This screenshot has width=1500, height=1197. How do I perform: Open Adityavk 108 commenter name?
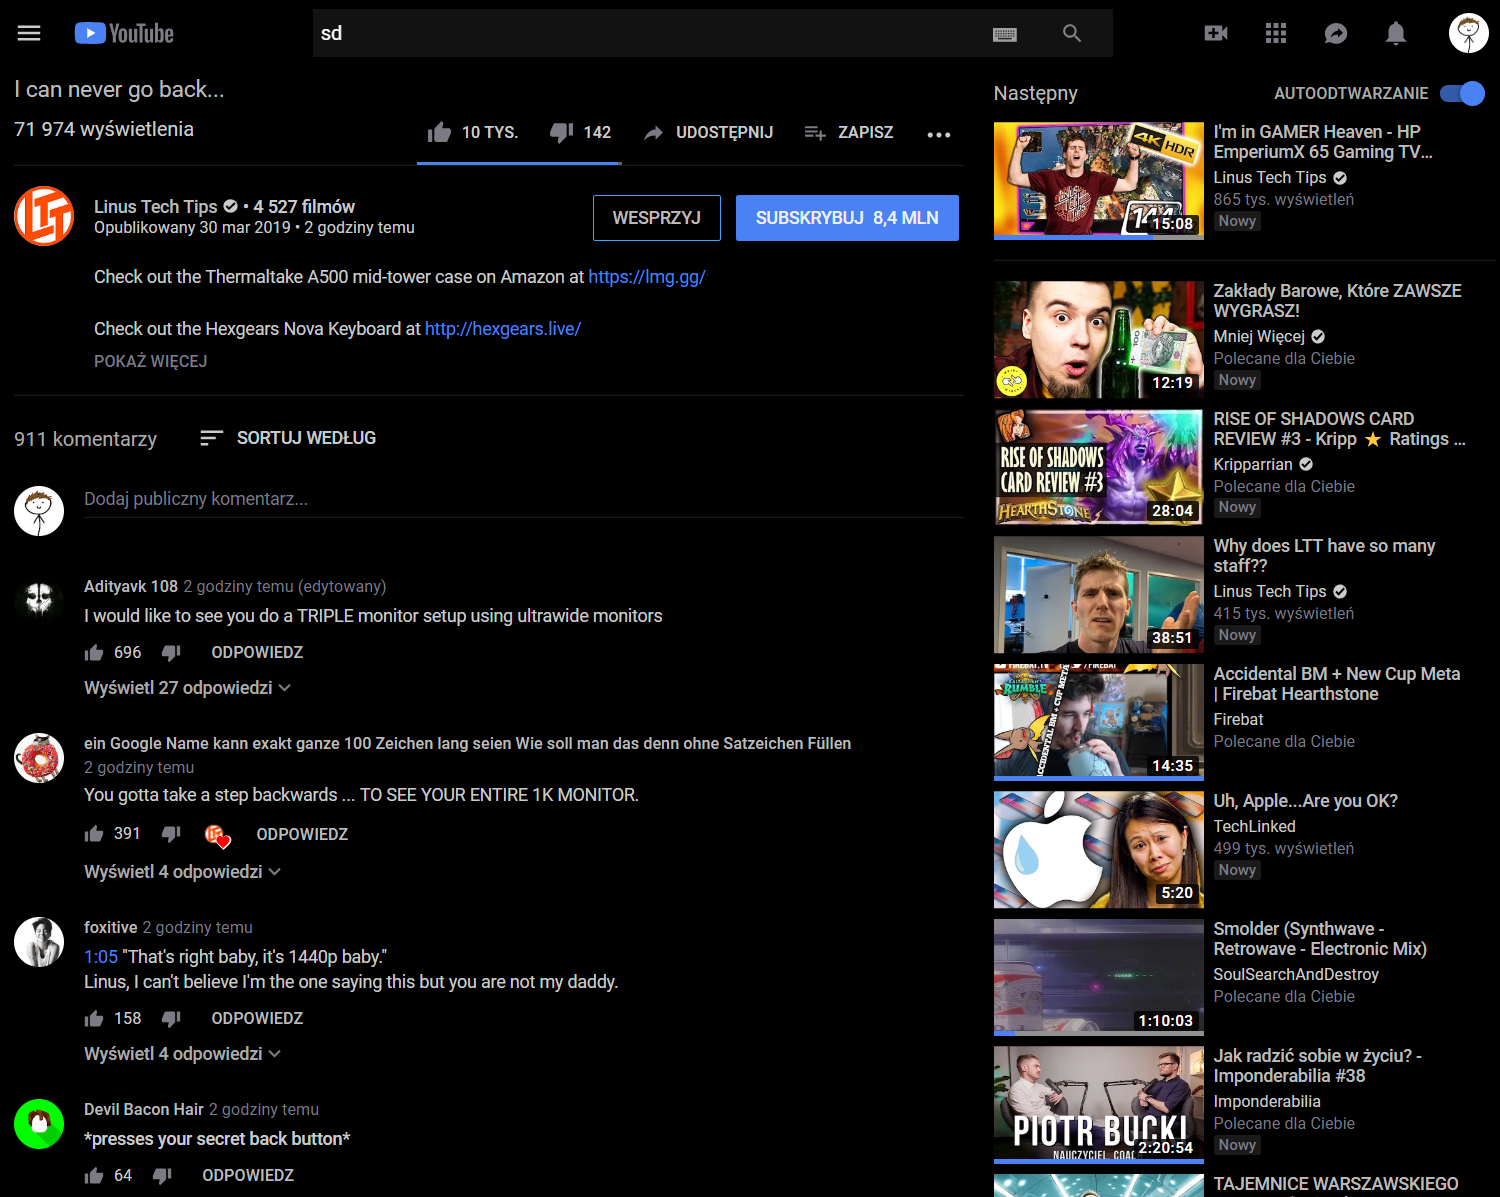[x=131, y=587]
